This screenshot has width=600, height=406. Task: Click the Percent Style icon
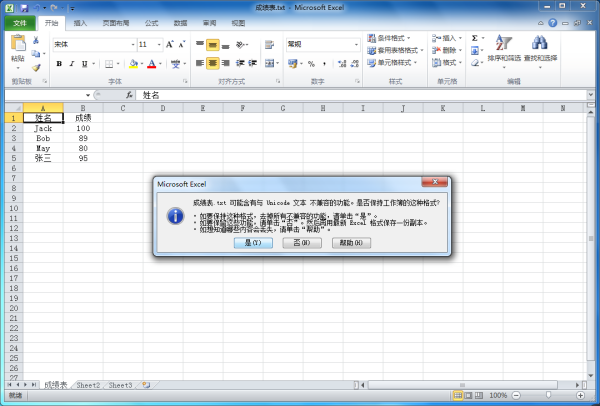311,64
